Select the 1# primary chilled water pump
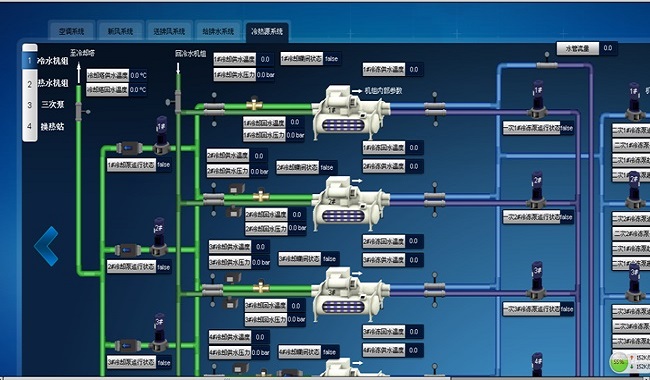650x380 pixels. (x=538, y=99)
